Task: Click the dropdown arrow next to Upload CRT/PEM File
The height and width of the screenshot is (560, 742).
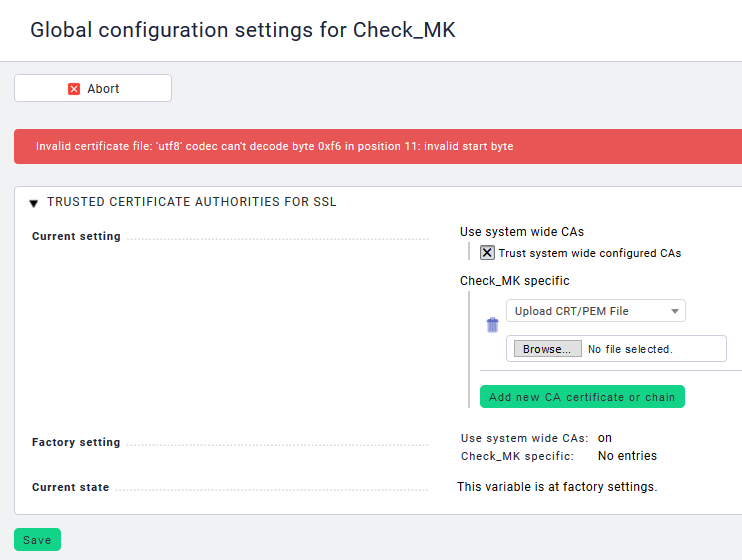Action: pyautogui.click(x=676, y=311)
